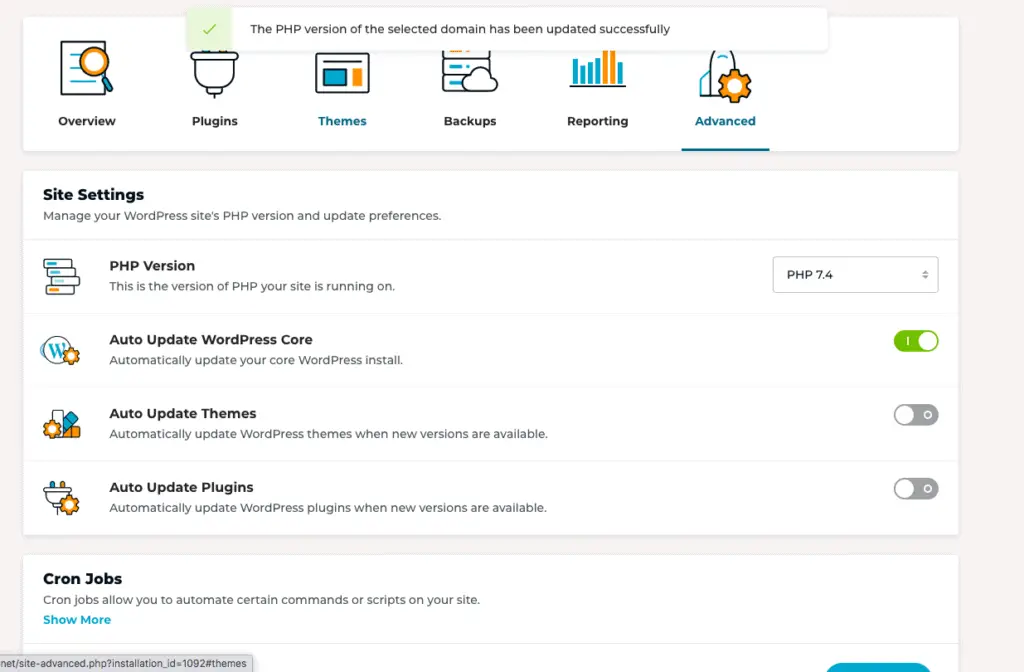
Task: Open the Overview magnifier icon
Action: [86, 68]
